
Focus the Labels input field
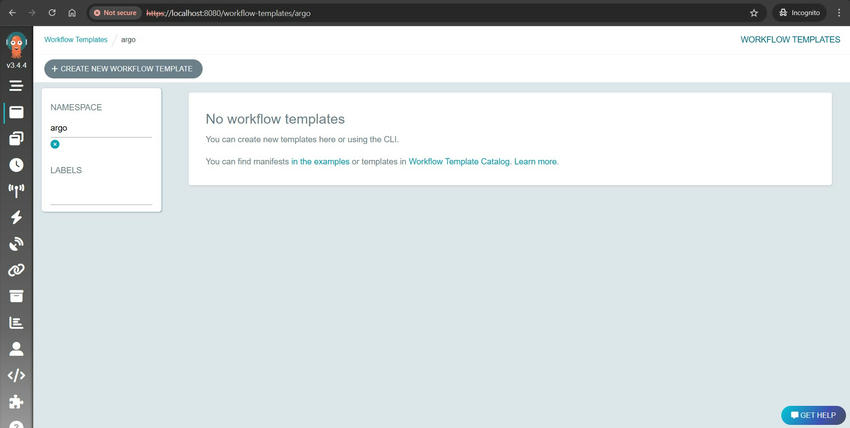[x=101, y=194]
